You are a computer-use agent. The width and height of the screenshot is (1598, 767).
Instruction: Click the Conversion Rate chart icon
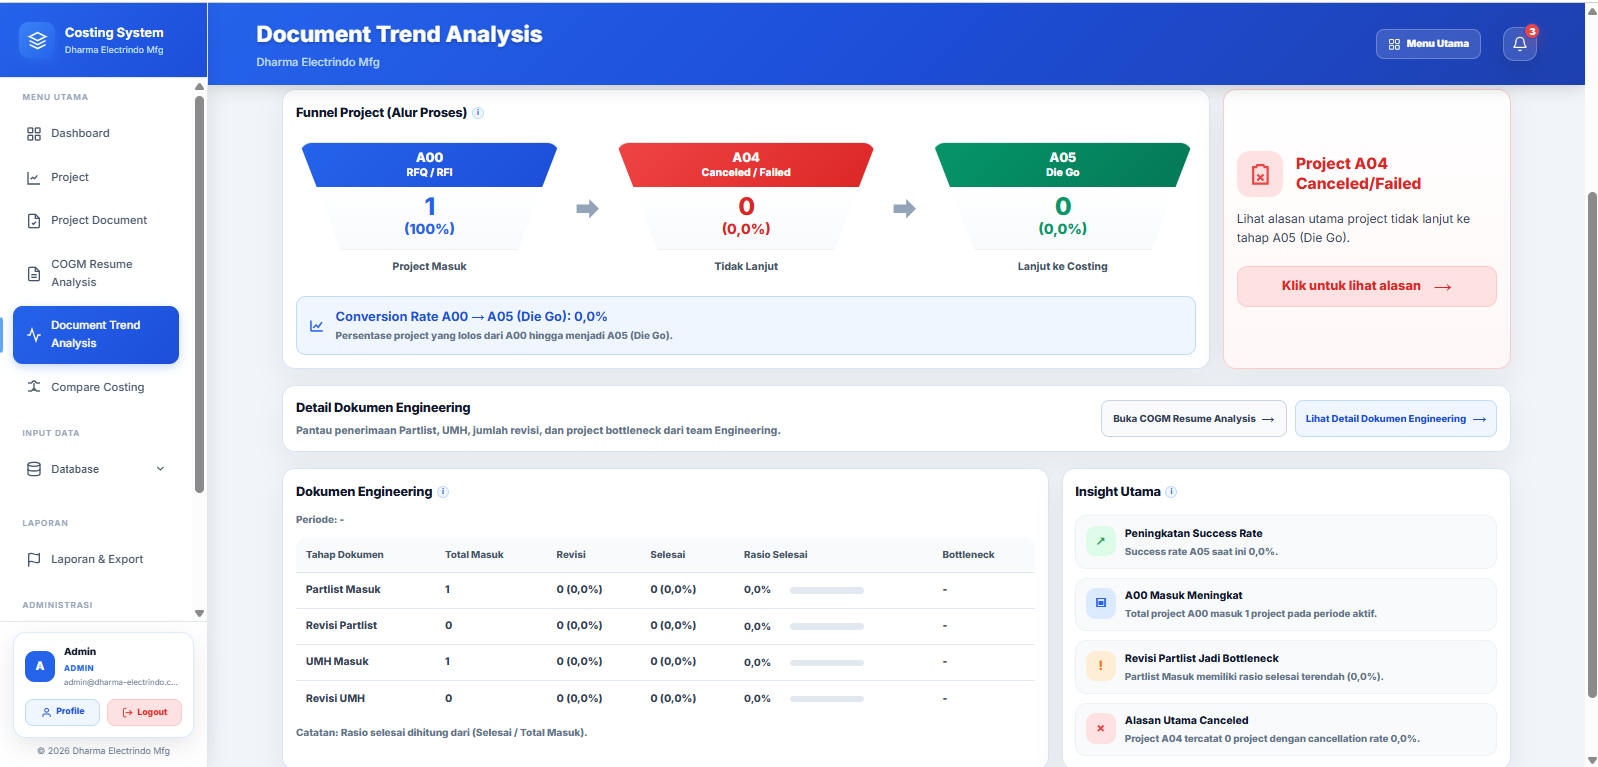point(317,326)
